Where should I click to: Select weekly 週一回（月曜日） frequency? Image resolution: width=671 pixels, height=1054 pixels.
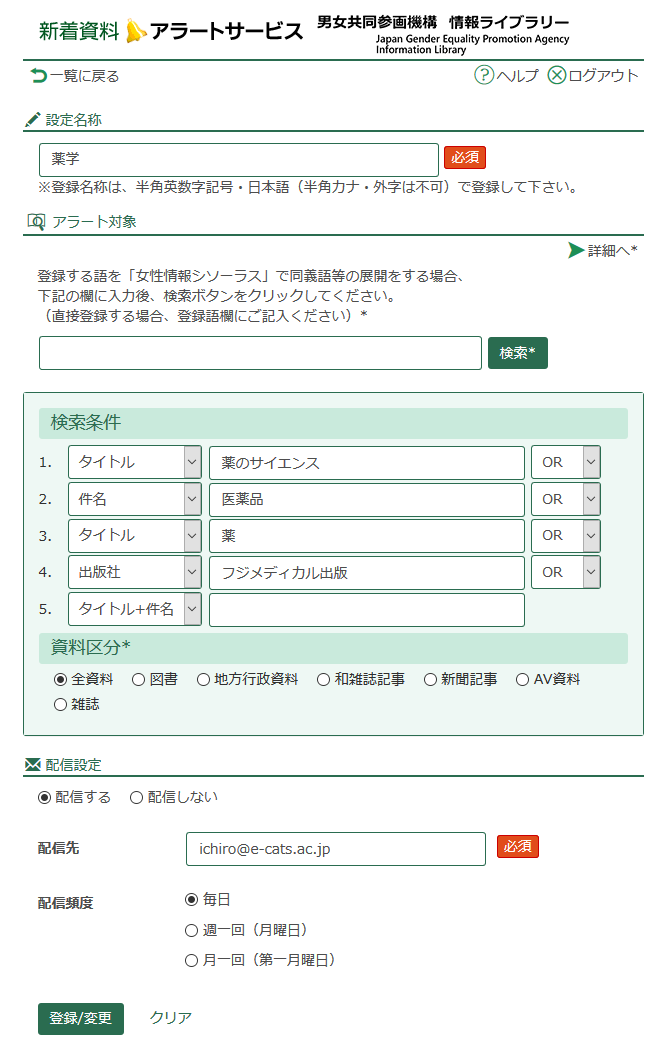[x=192, y=930]
